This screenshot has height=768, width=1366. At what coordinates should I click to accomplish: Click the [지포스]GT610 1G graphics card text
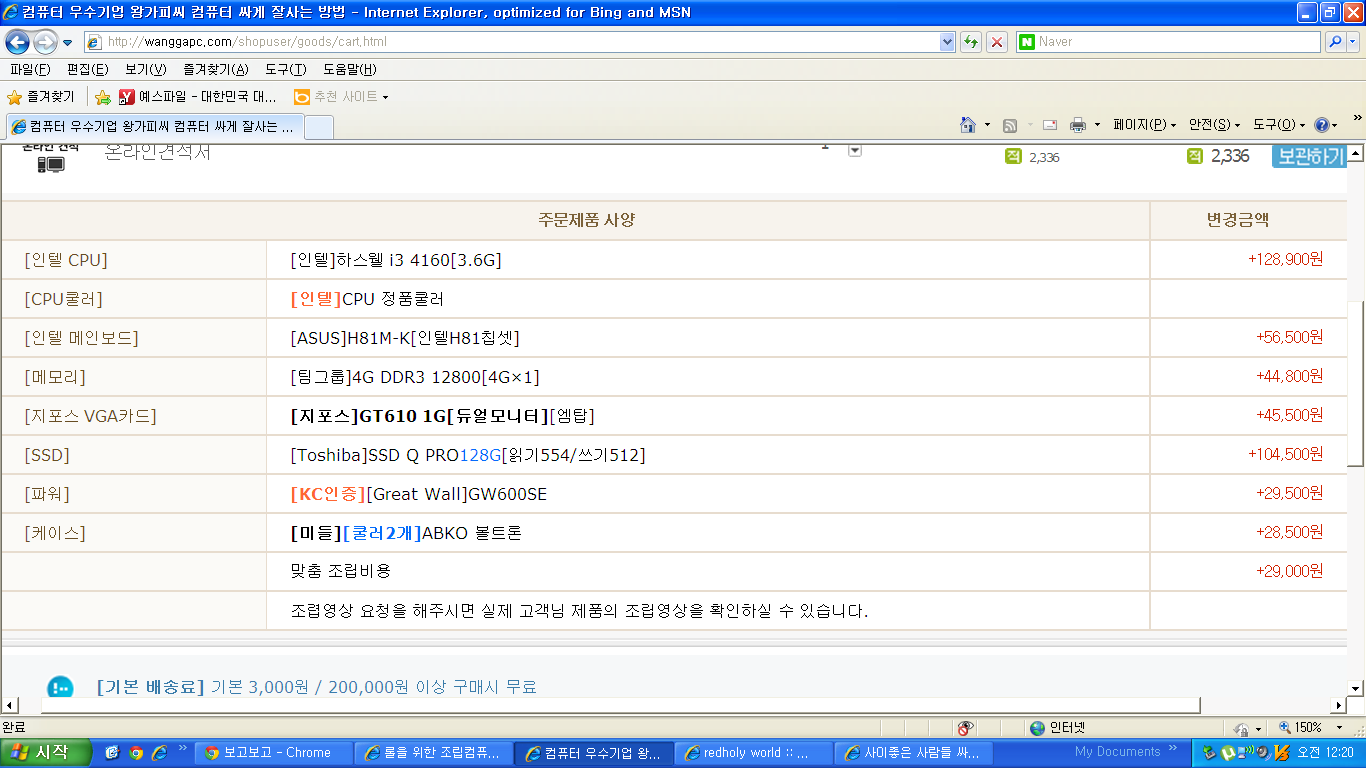point(442,416)
